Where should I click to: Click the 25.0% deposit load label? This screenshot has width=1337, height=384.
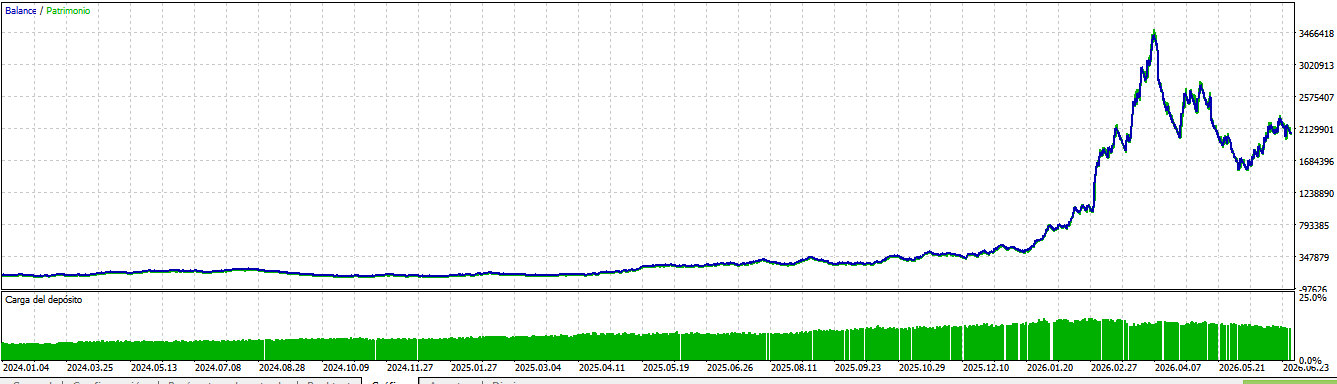[x=1313, y=298]
